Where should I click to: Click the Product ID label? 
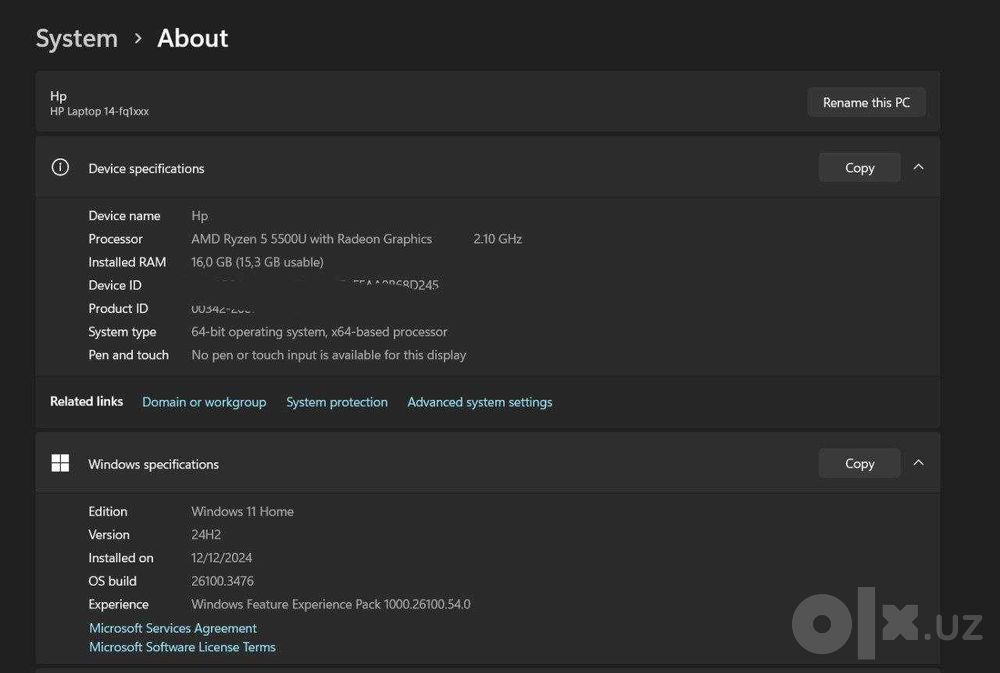click(118, 309)
